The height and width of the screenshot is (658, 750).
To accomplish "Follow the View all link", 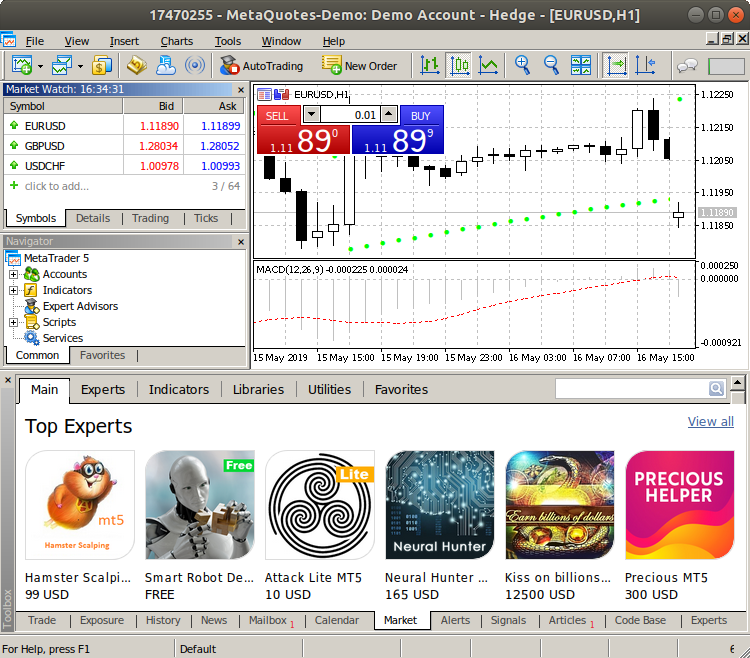I will point(710,422).
